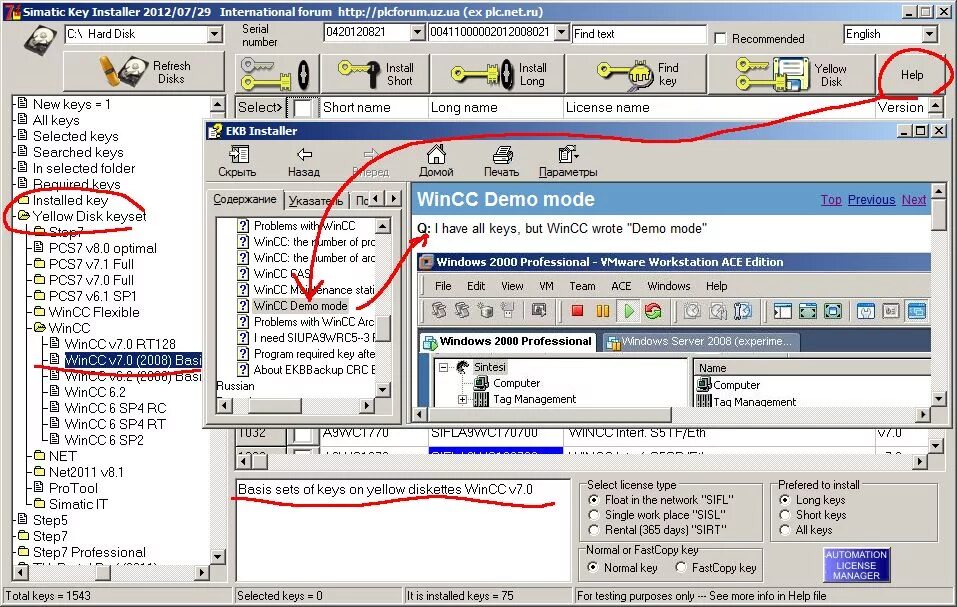The width and height of the screenshot is (957, 607).
Task: Select Installed key folder
Action: pyautogui.click(x=70, y=200)
